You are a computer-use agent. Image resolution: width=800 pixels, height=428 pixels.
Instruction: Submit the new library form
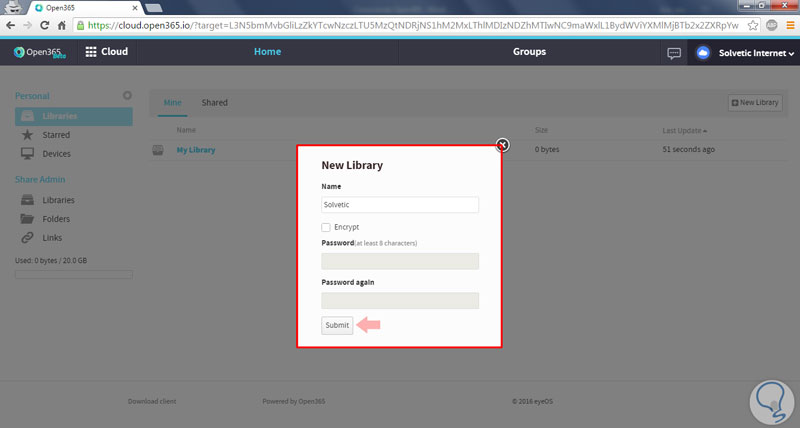click(337, 325)
